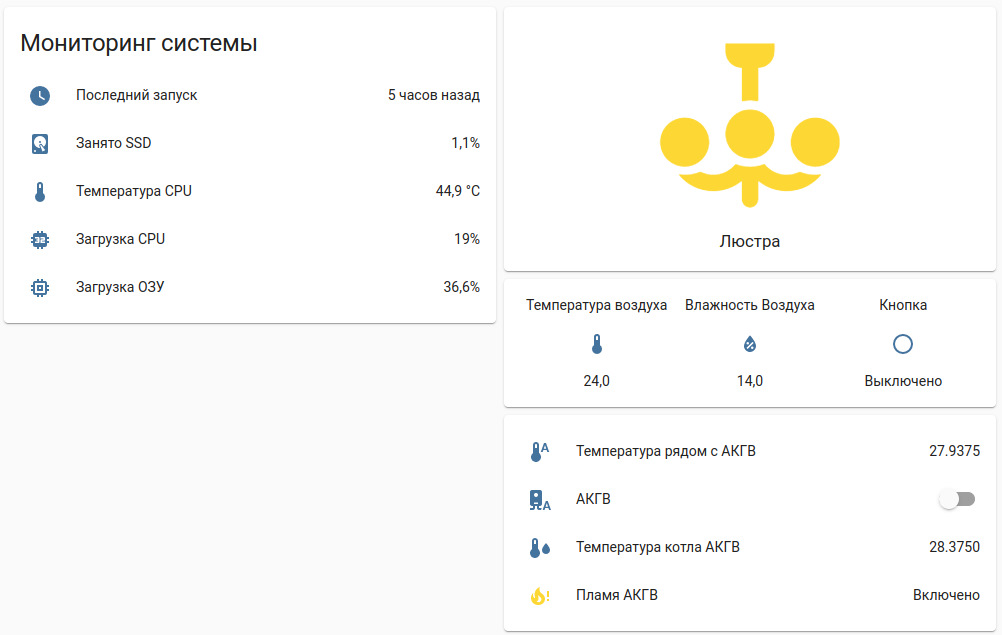This screenshot has height=635, width=1002.
Task: Click the boiler thermometer icon for Температура котла АКГВ
Action: click(538, 546)
